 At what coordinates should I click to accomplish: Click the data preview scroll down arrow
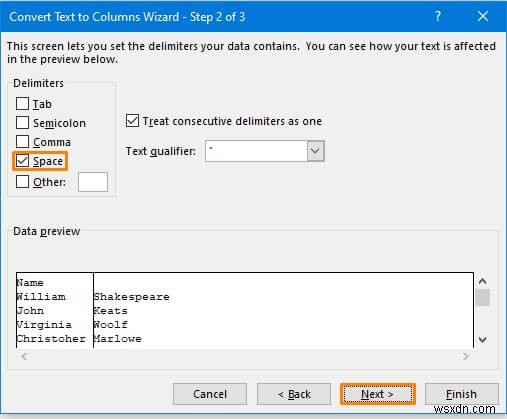482,340
